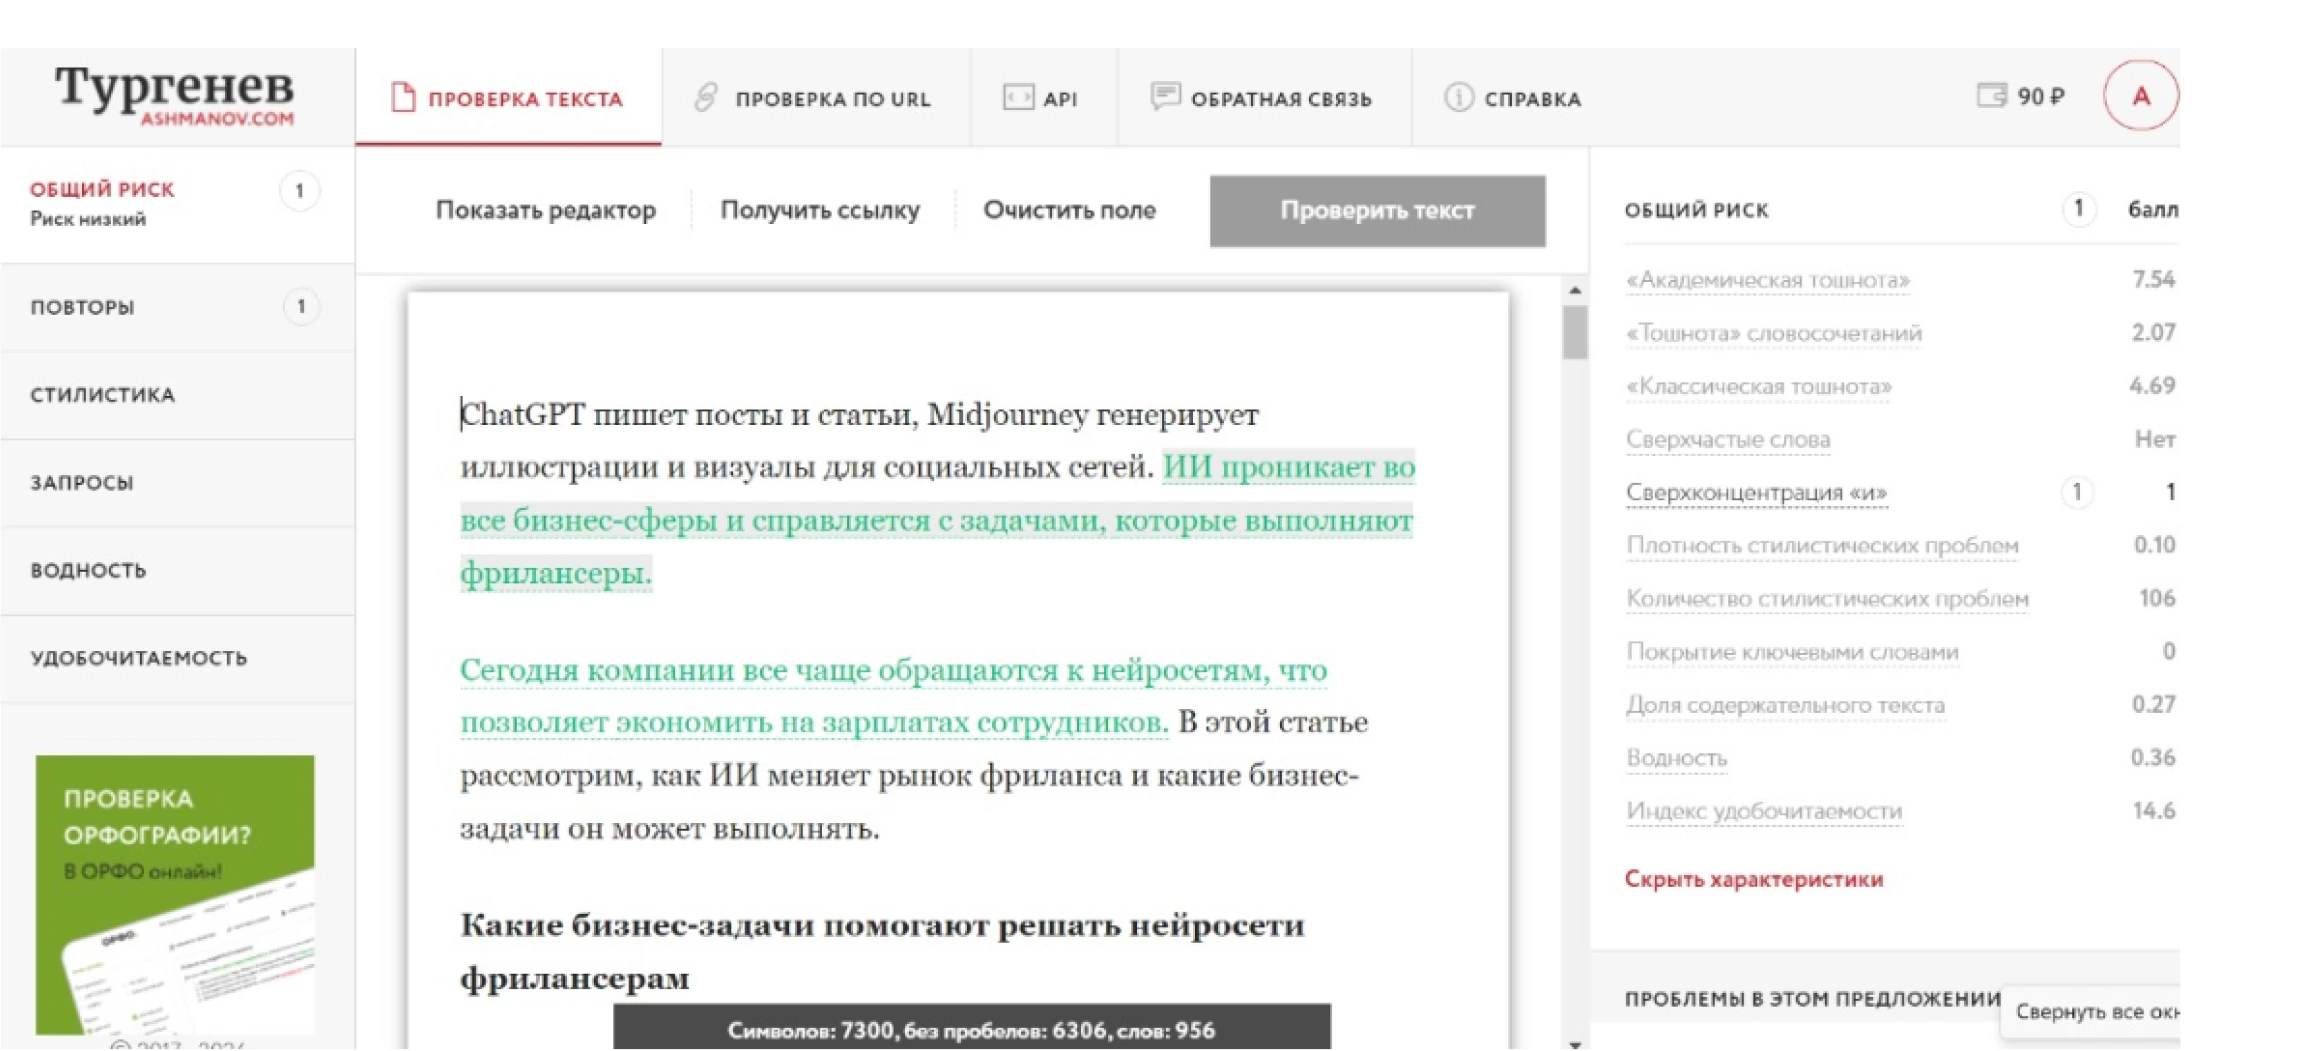Click Свернуть все окна control

(x=2094, y=1012)
